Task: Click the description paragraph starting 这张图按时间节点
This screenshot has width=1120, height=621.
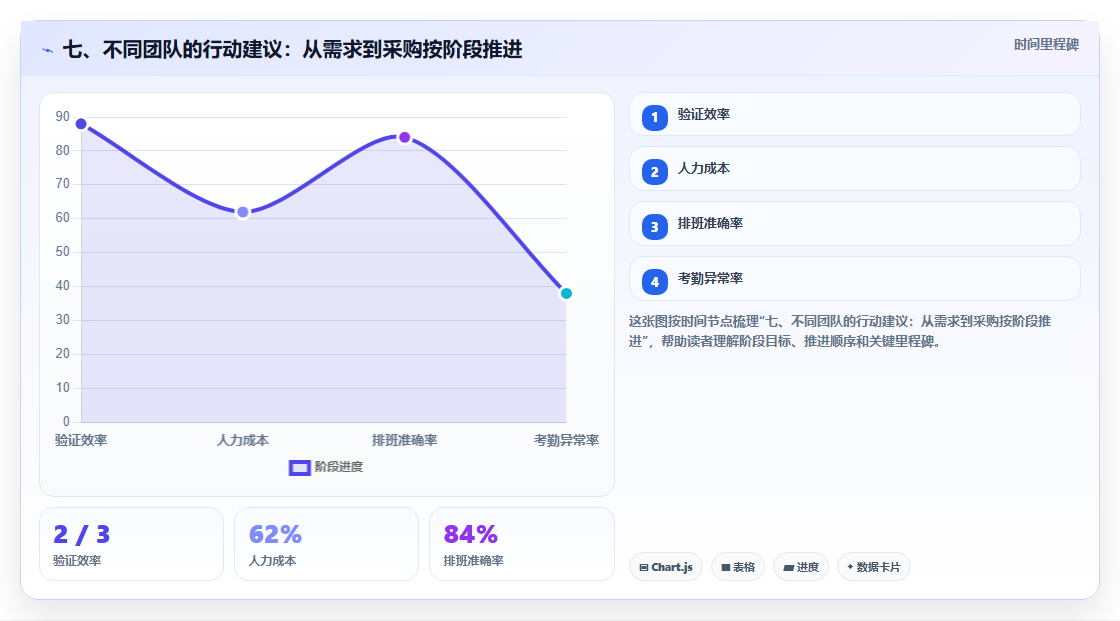Action: coord(840,331)
